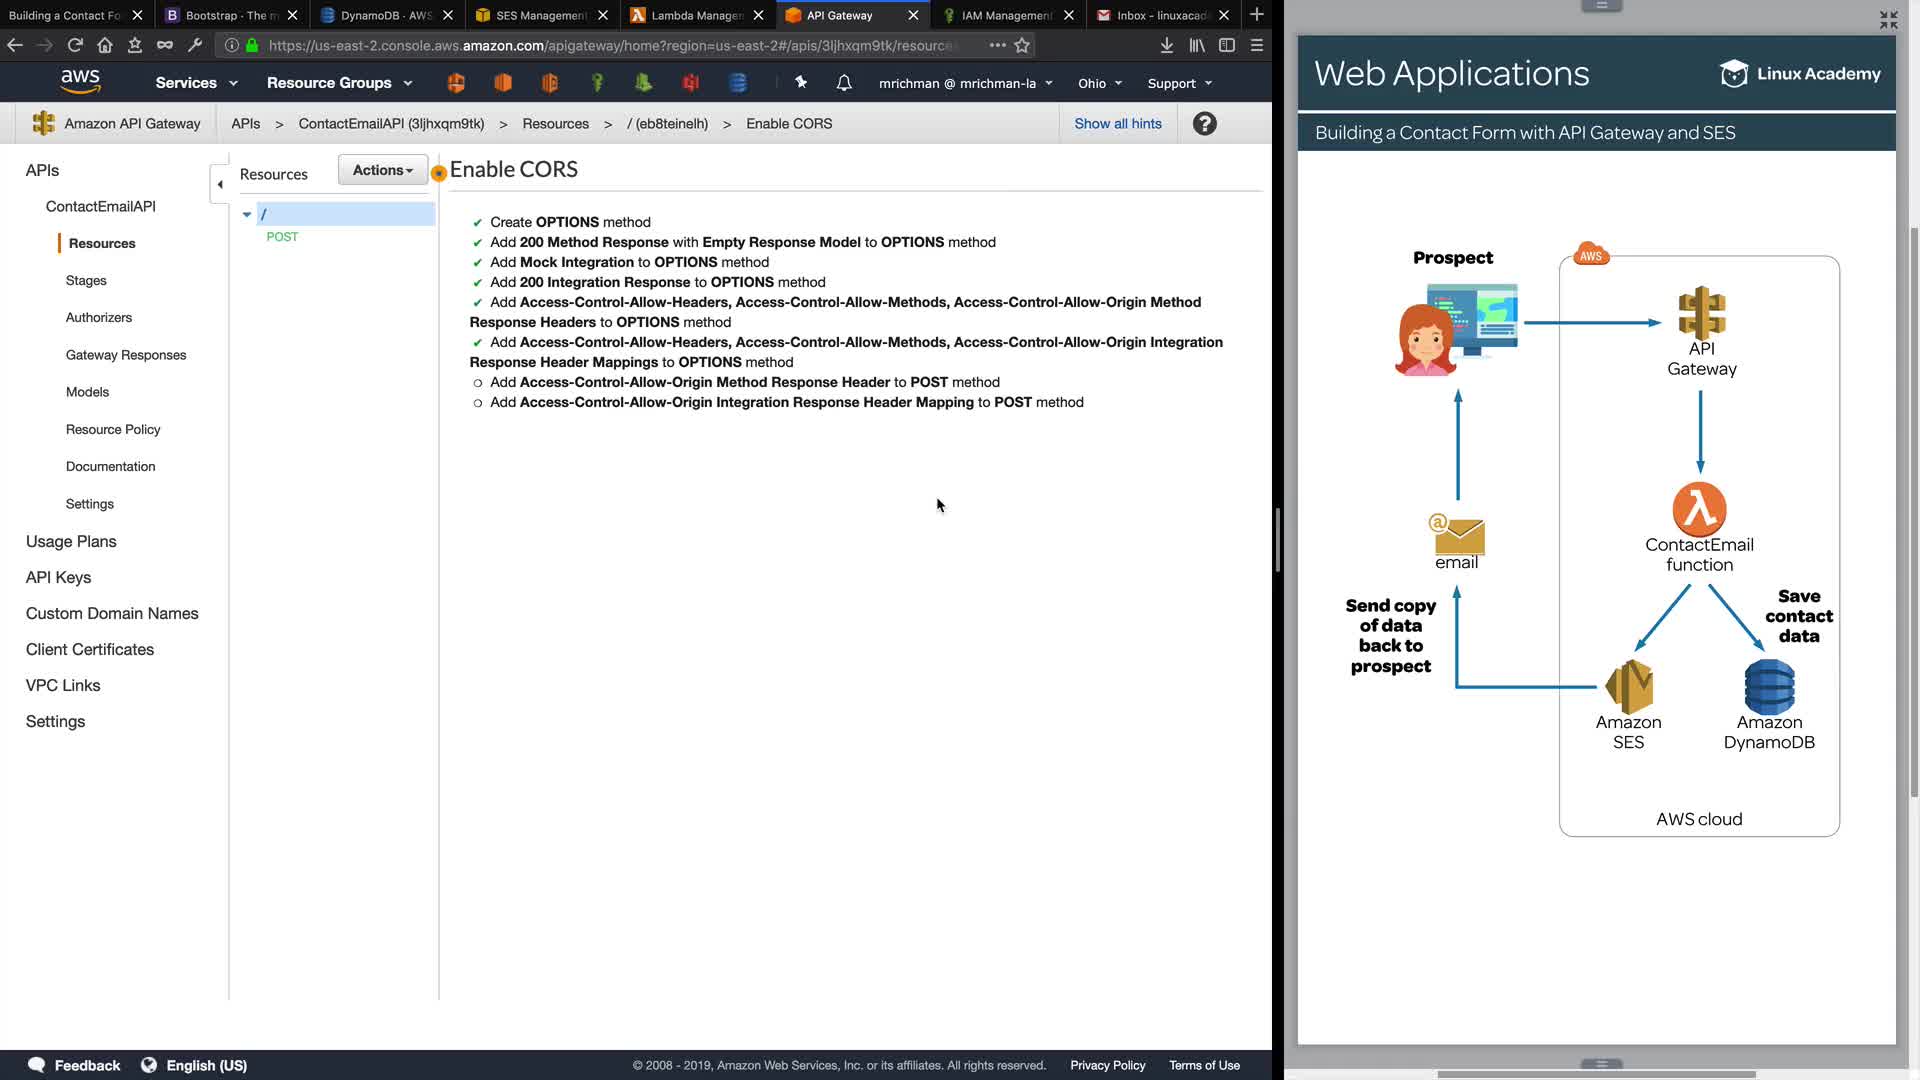Open Stages in the sidebar
This screenshot has height=1080, width=1920.
[x=86, y=281]
